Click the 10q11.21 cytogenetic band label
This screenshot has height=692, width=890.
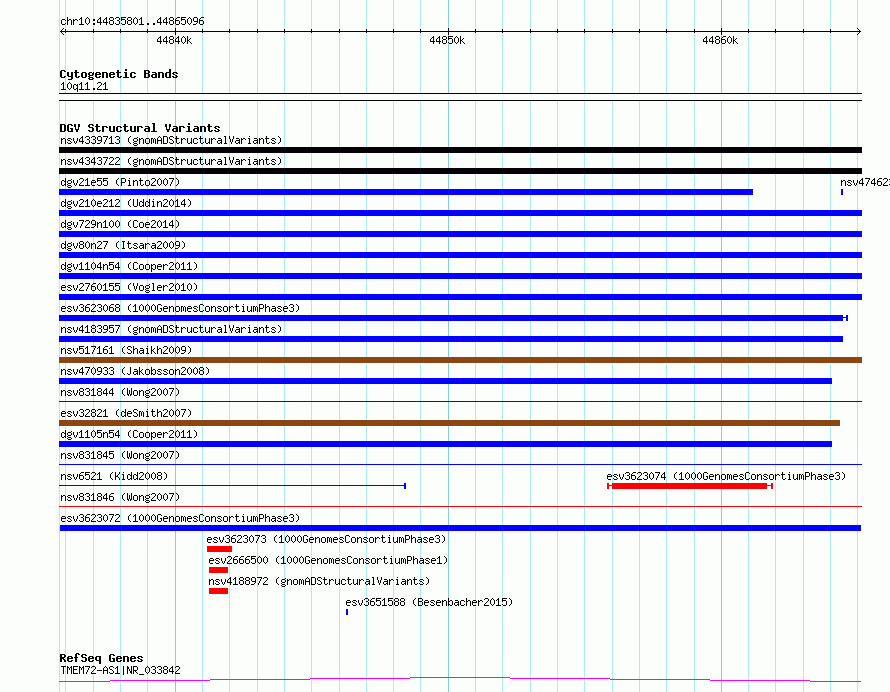pyautogui.click(x=84, y=86)
